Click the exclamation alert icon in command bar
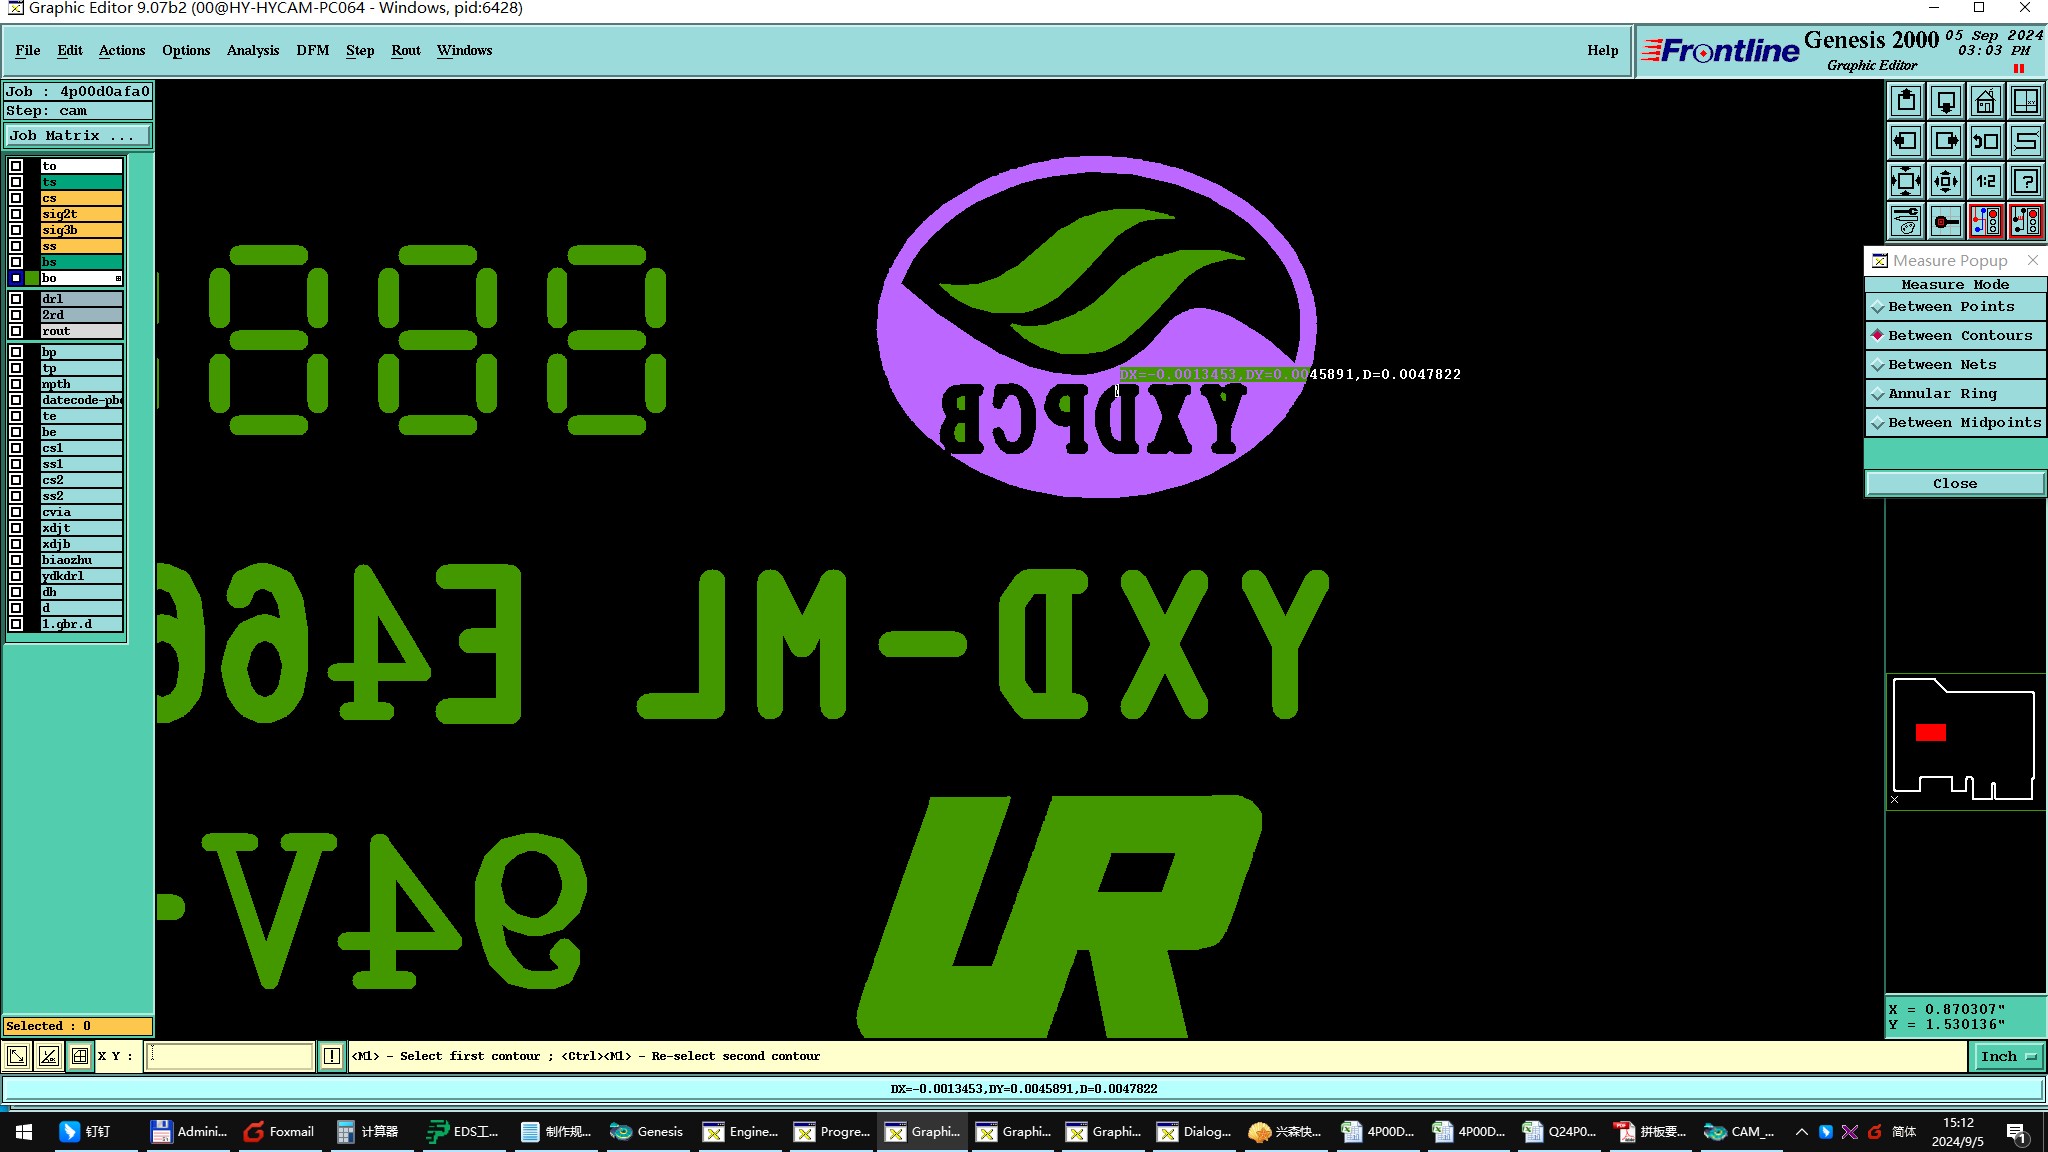Image resolution: width=2048 pixels, height=1152 pixels. point(331,1056)
